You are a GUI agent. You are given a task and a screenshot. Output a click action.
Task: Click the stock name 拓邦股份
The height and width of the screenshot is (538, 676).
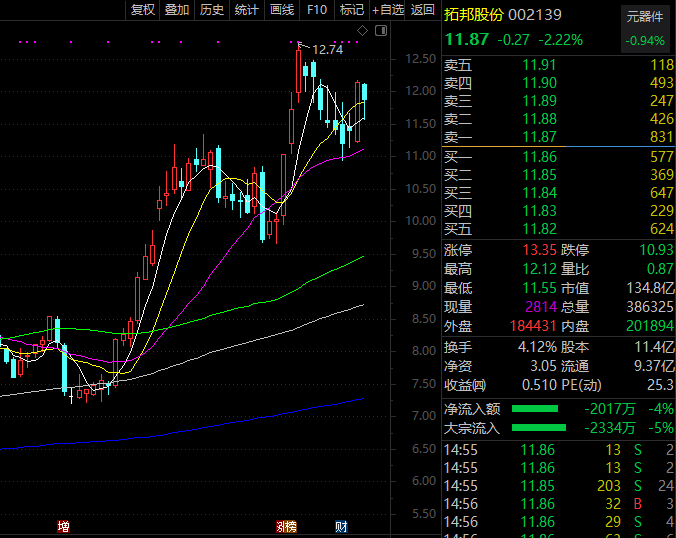coord(474,15)
